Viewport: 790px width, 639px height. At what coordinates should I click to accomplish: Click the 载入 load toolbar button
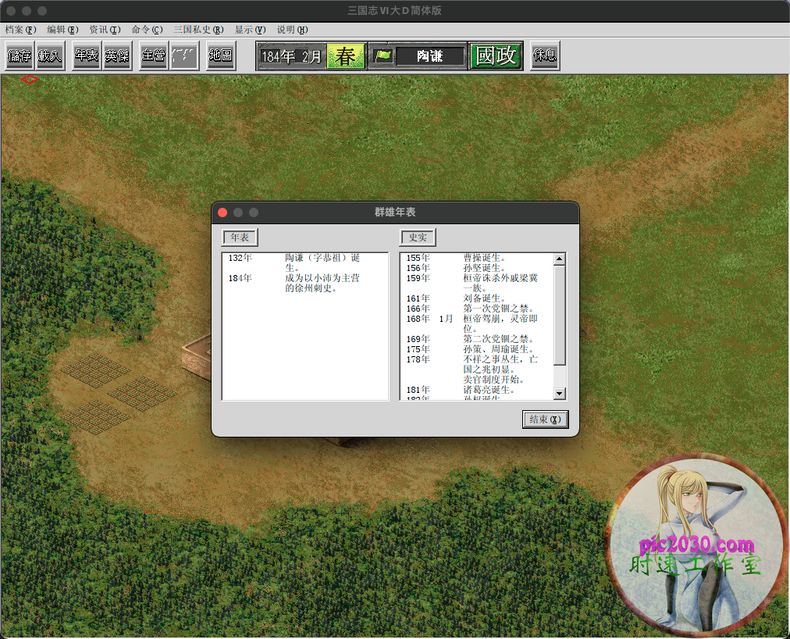[x=50, y=55]
